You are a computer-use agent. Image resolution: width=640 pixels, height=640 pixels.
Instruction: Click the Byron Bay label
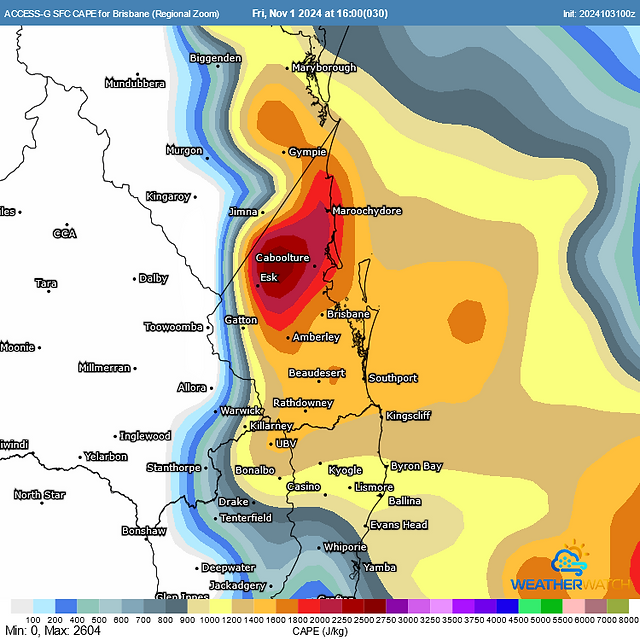[x=417, y=466]
